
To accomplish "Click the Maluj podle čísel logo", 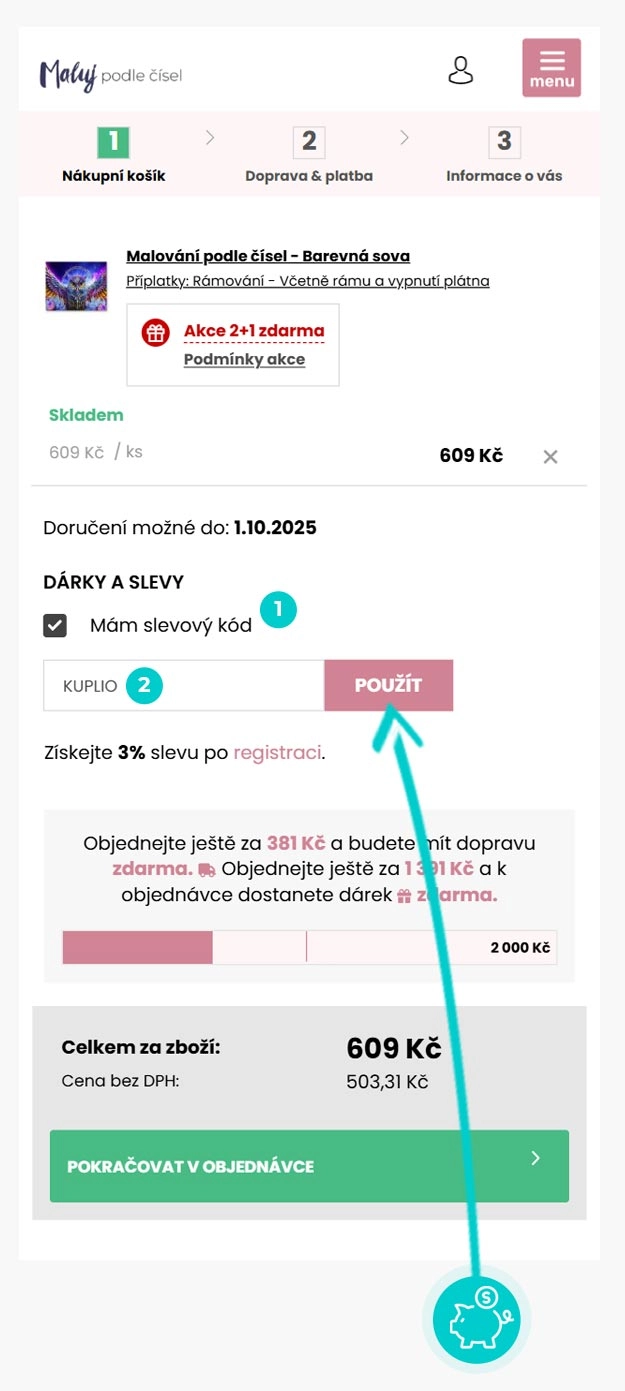I will coord(110,75).
